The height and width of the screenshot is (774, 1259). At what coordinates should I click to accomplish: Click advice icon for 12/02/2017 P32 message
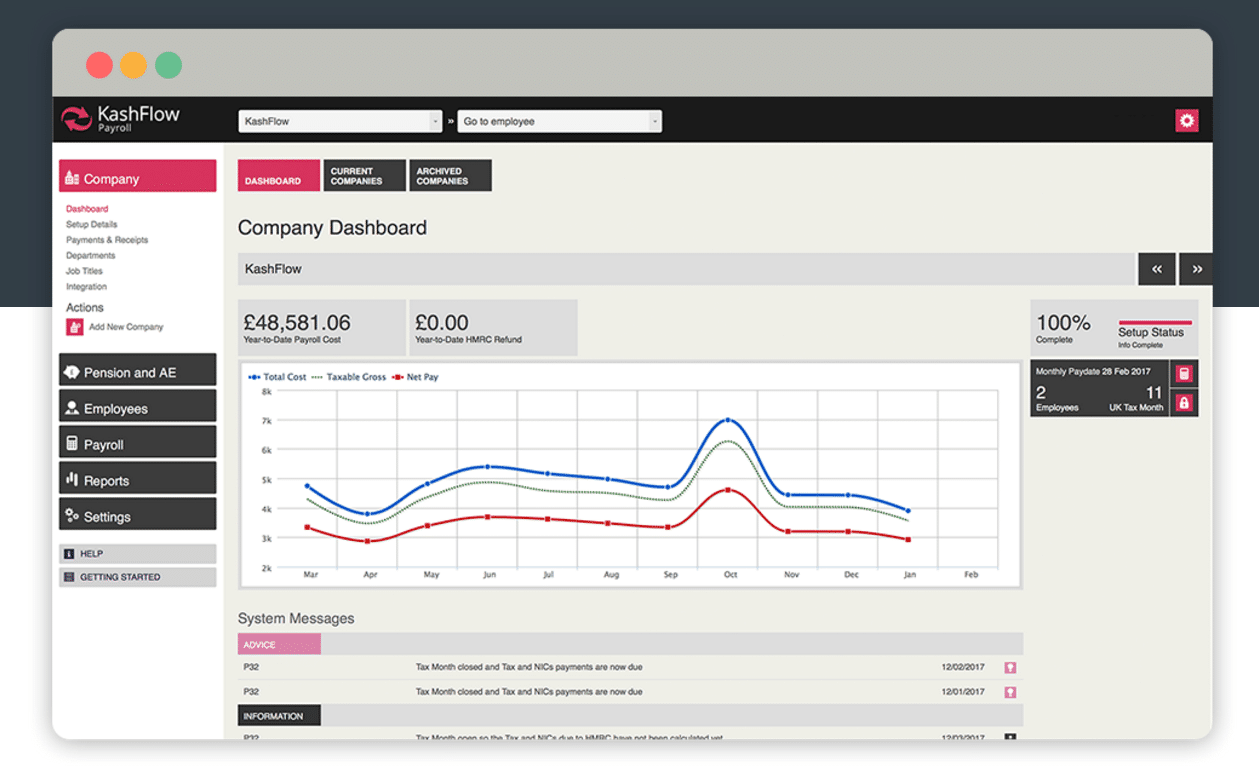point(1010,667)
